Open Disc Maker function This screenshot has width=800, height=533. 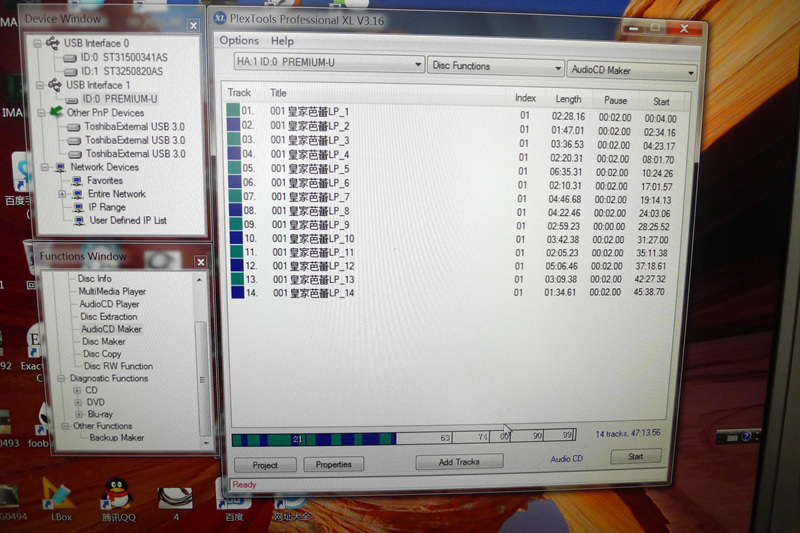point(104,341)
